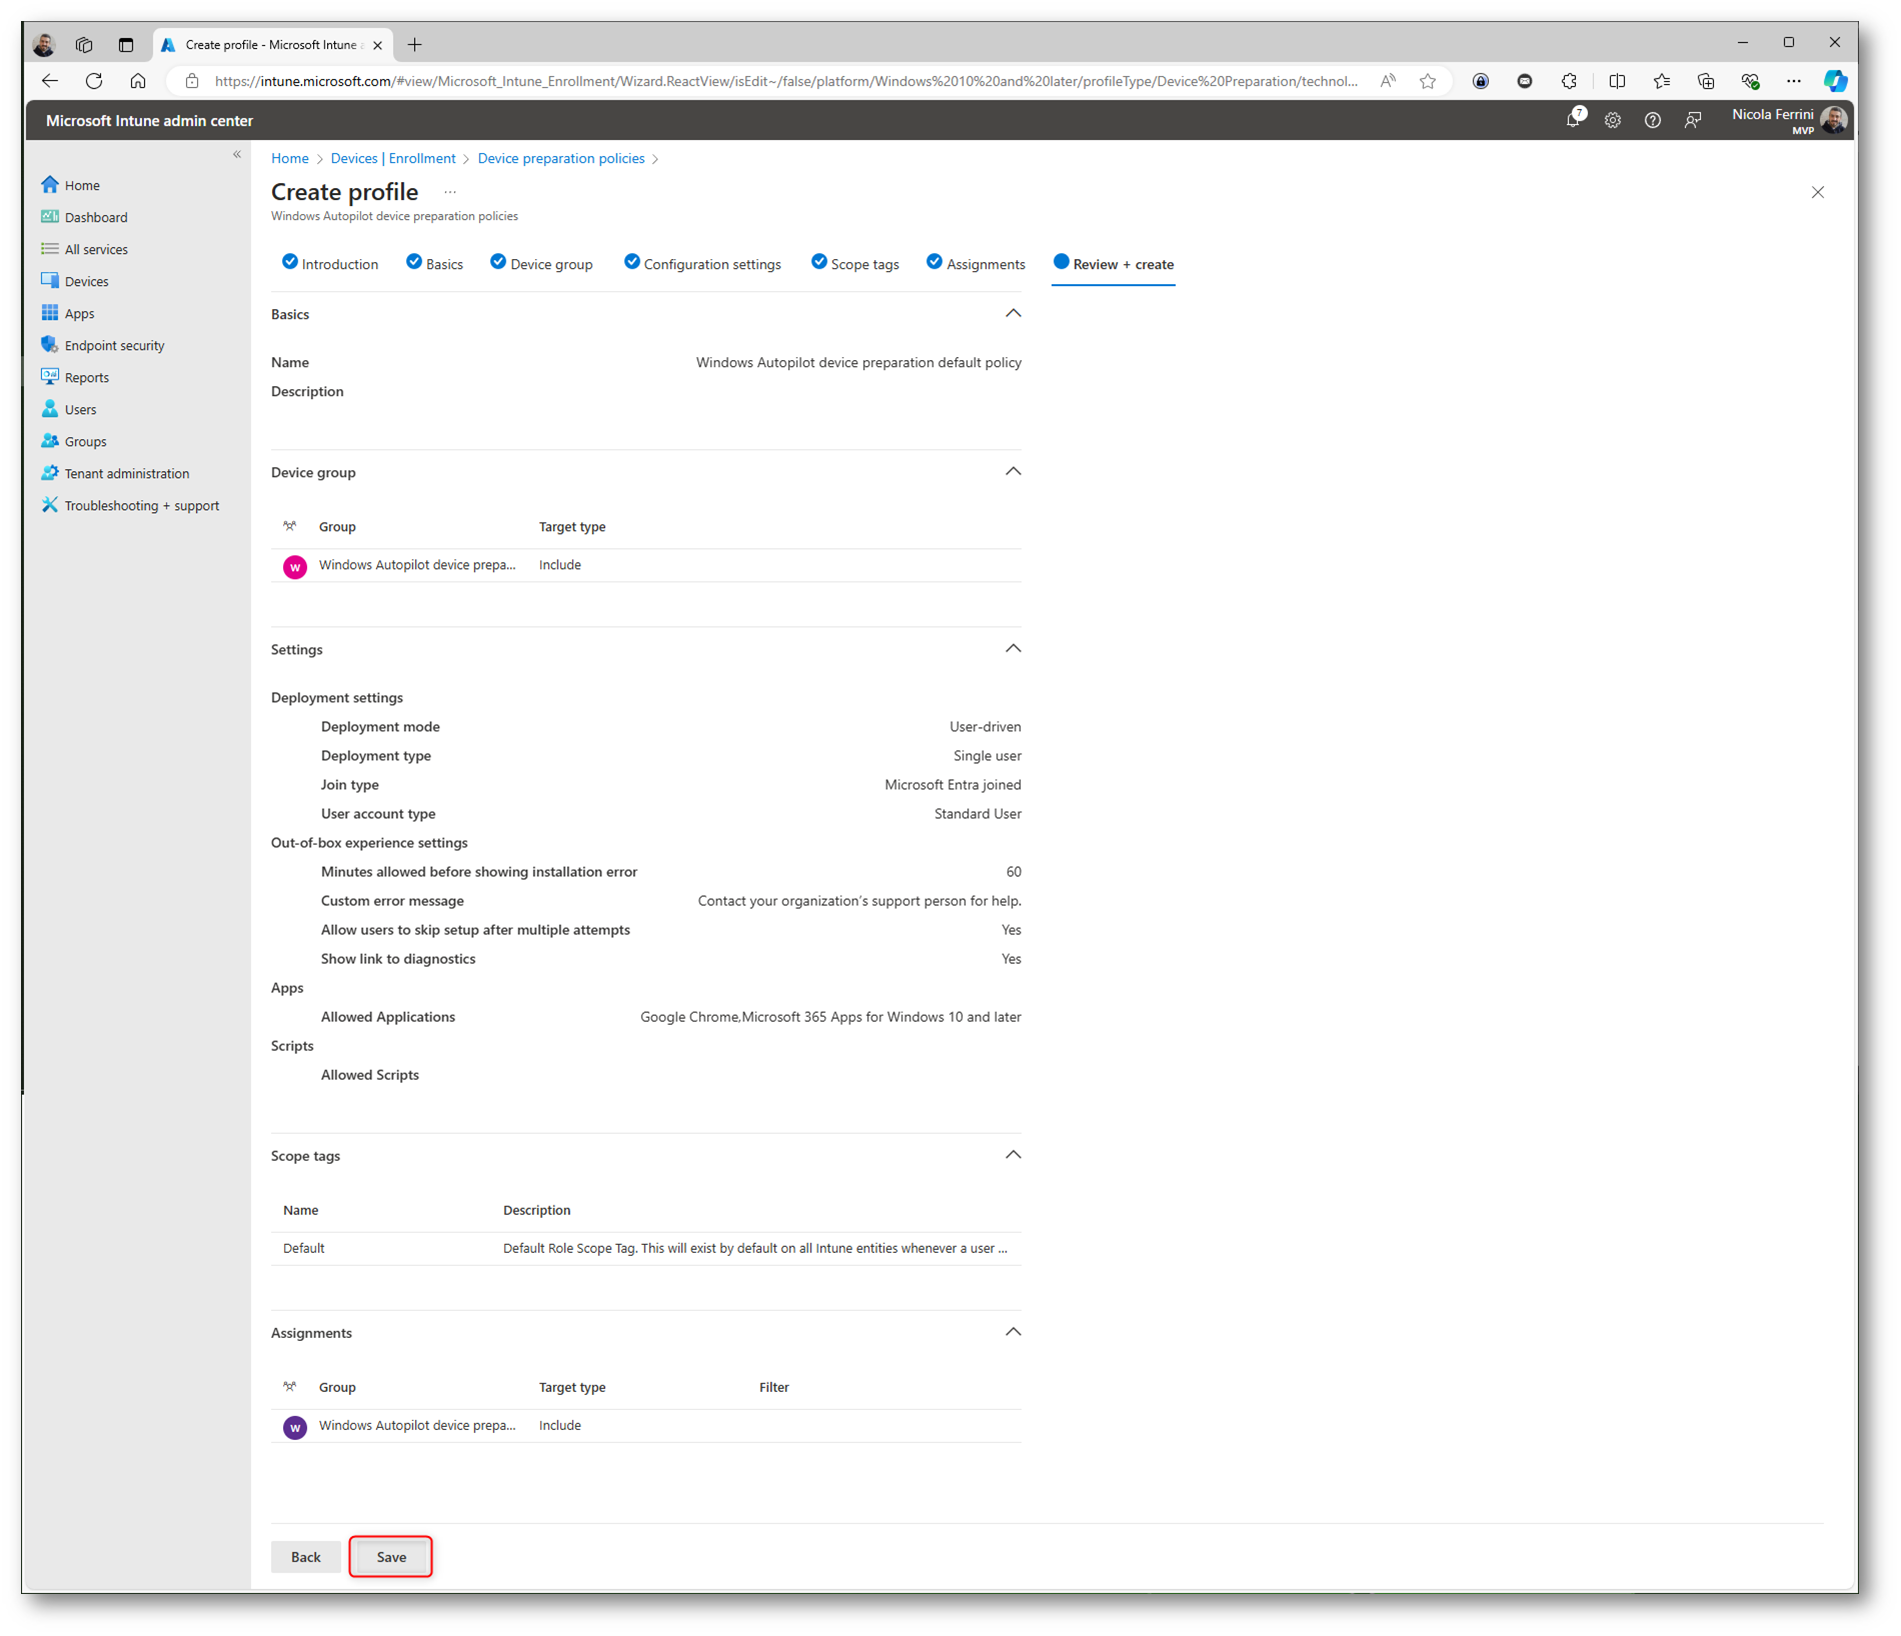
Task: Click the 'Microsoft Entra joined' value
Action: tap(953, 785)
